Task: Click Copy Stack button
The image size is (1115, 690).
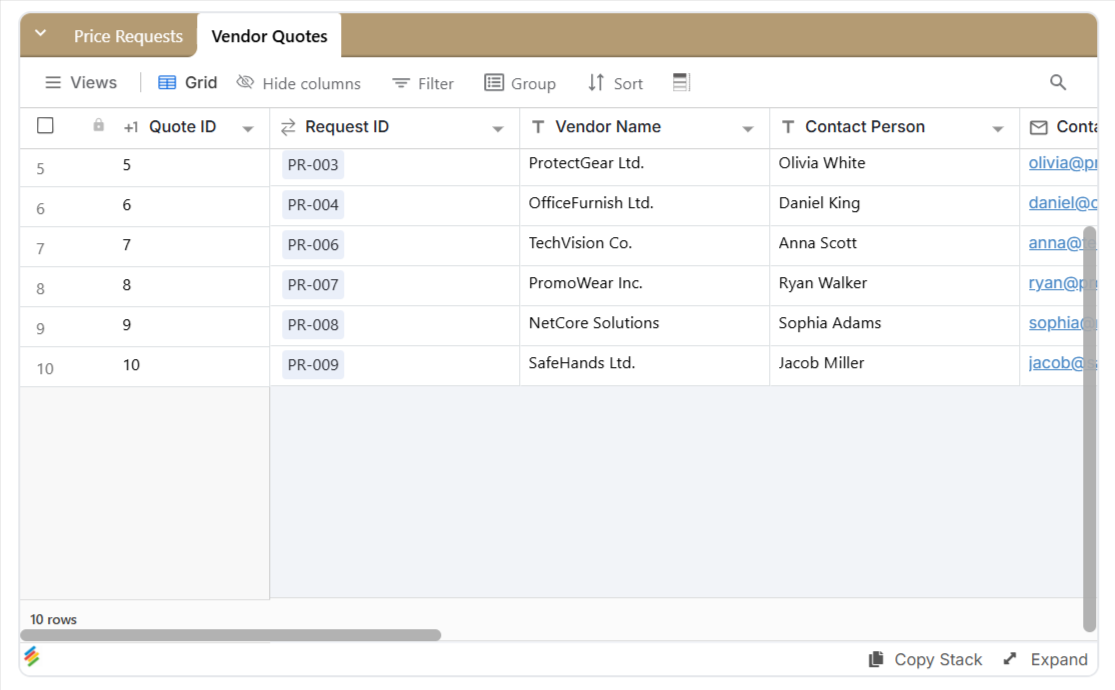Action: pos(925,659)
